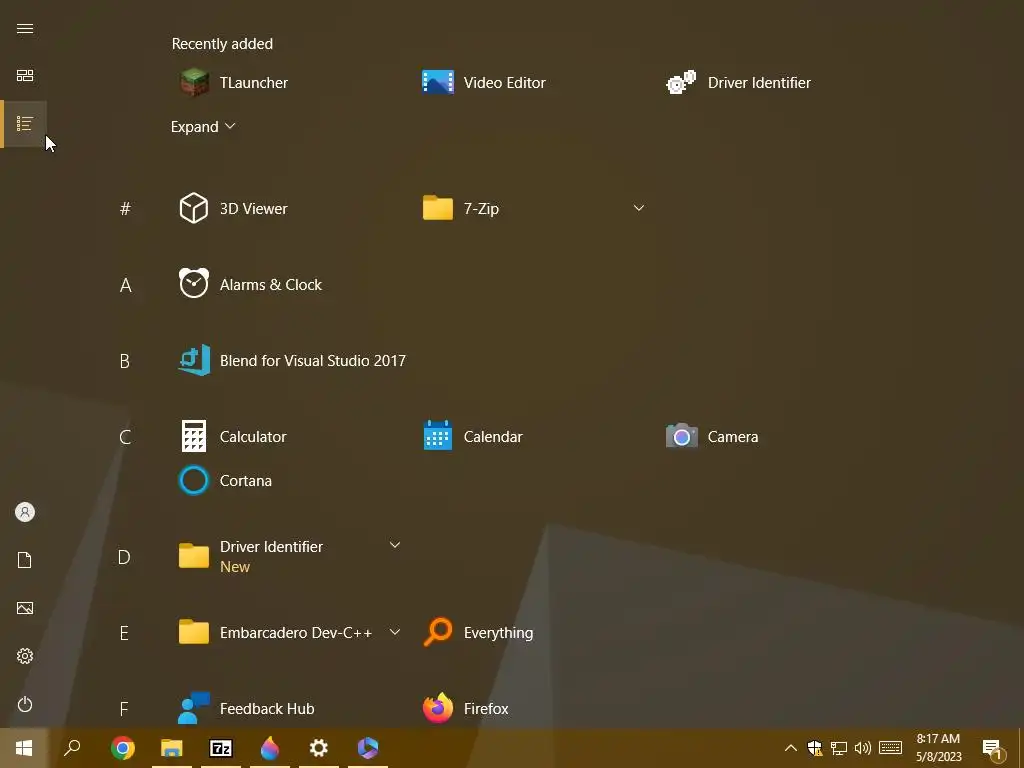Screen dimensions: 1024x768
Task: Click the hamburger menu icon
Action: [25, 29]
